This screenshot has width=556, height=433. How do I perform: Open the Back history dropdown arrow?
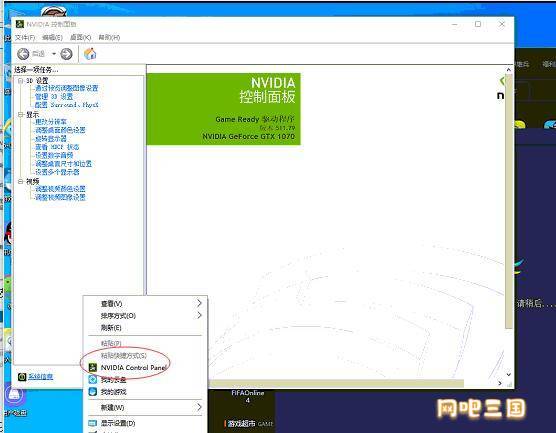54,54
